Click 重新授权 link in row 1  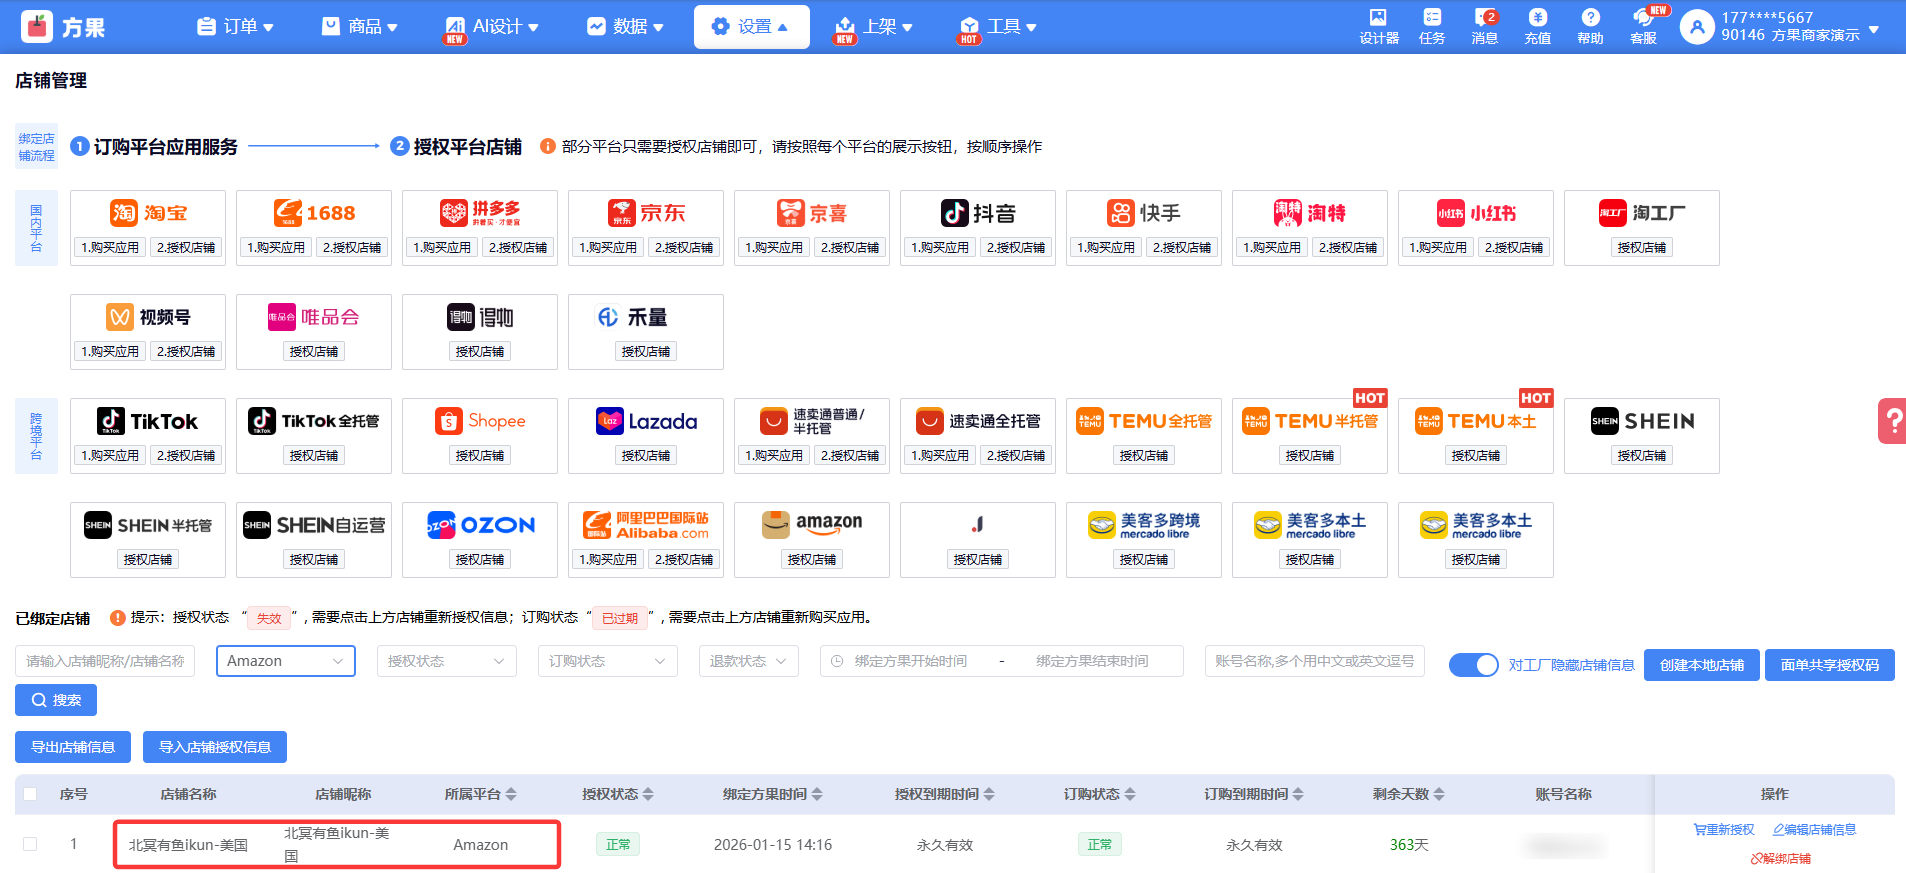pos(1724,830)
